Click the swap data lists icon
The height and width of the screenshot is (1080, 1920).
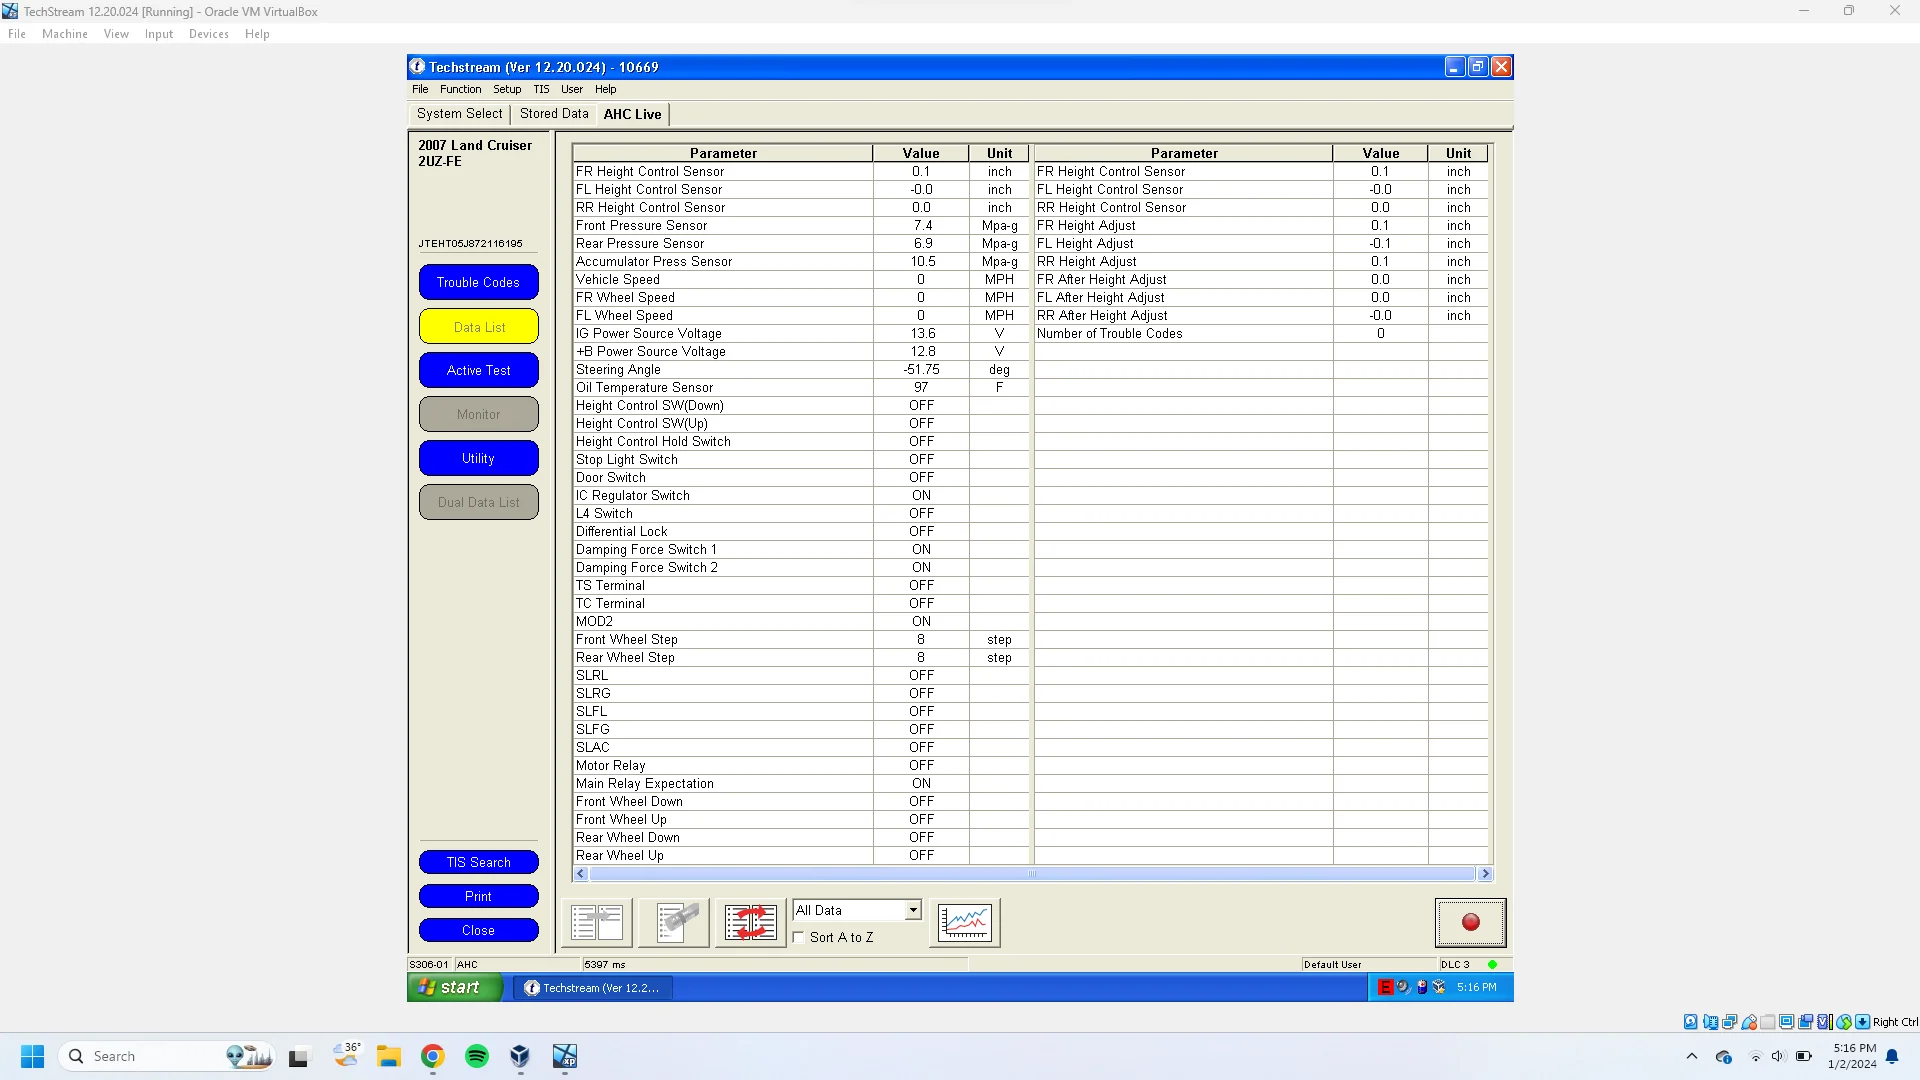(x=751, y=922)
